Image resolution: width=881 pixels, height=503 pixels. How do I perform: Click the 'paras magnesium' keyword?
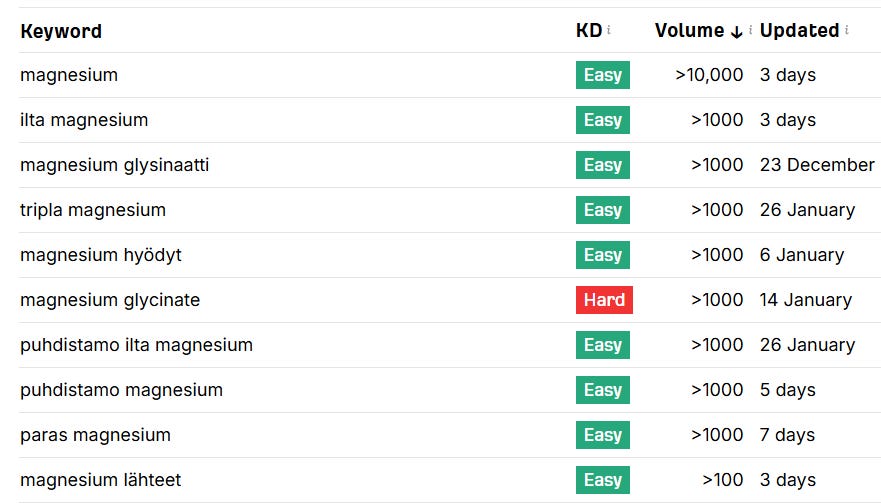[x=95, y=435]
